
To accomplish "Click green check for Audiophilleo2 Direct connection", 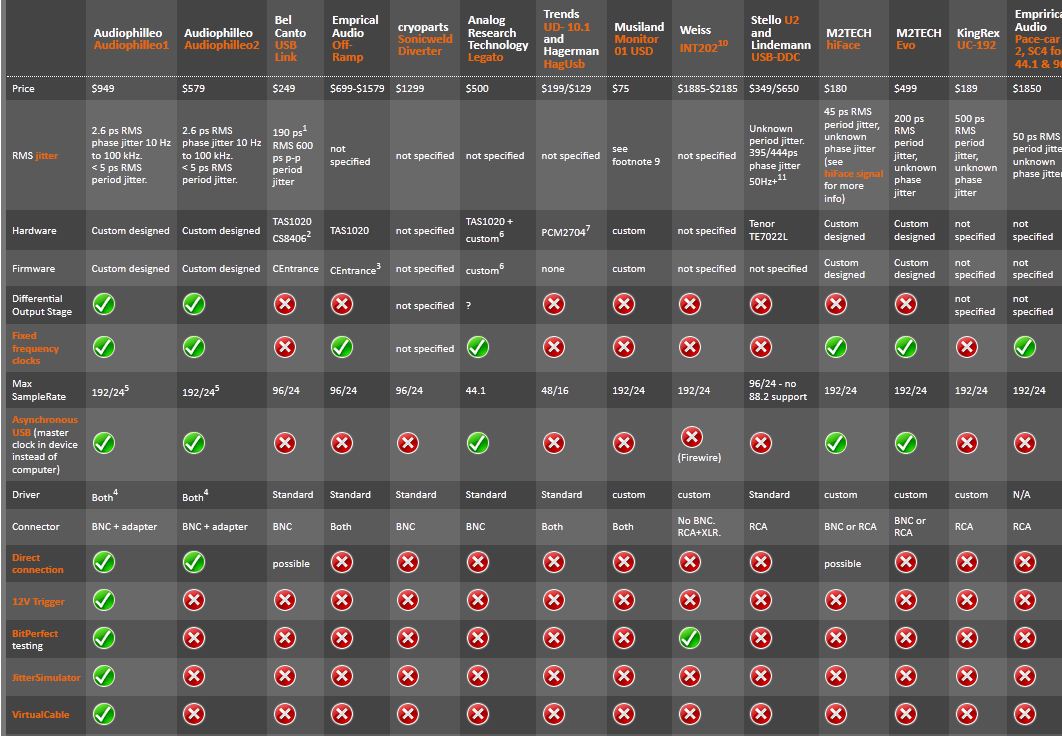I will pyautogui.click(x=194, y=562).
